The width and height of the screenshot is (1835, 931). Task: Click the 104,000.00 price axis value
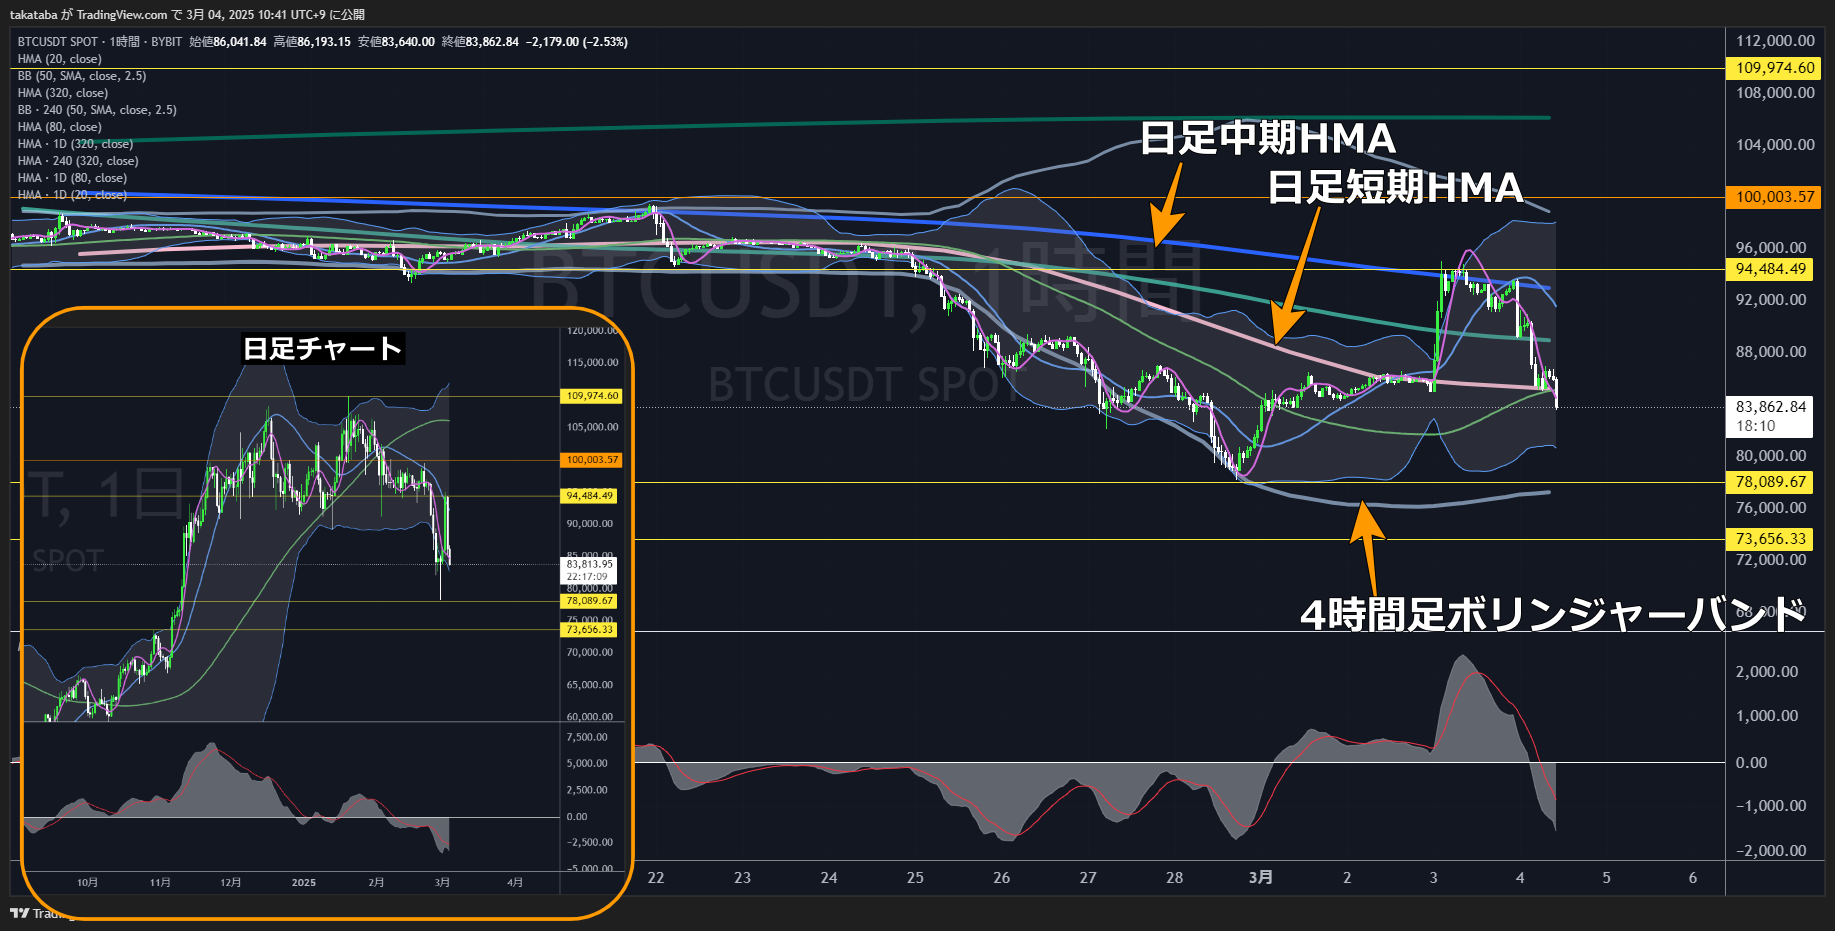(1775, 145)
